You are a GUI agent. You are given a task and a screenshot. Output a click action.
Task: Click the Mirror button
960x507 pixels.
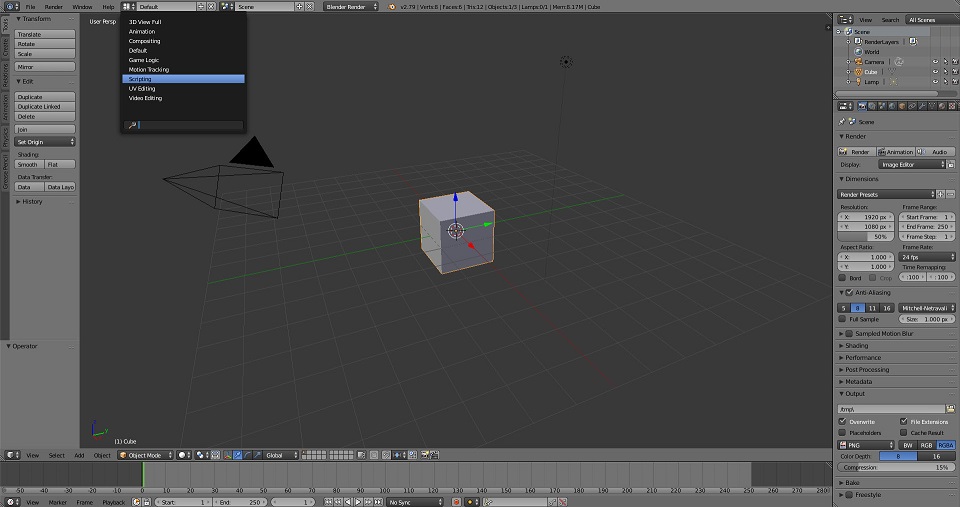pos(45,67)
